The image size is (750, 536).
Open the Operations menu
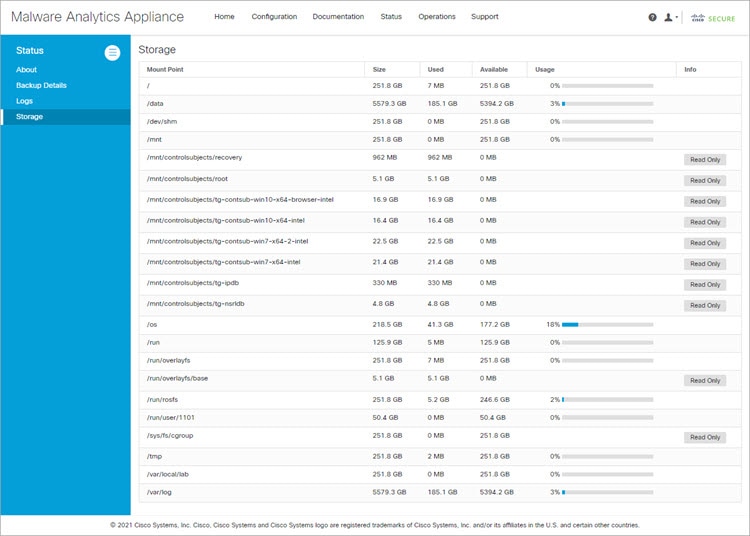(x=437, y=16)
